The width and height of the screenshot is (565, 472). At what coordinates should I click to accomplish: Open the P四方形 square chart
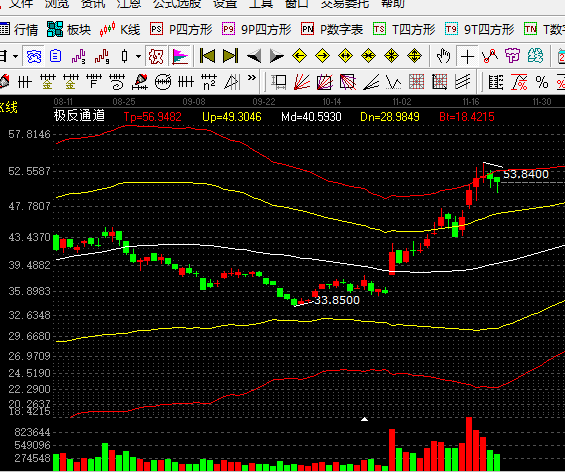pyautogui.click(x=181, y=30)
